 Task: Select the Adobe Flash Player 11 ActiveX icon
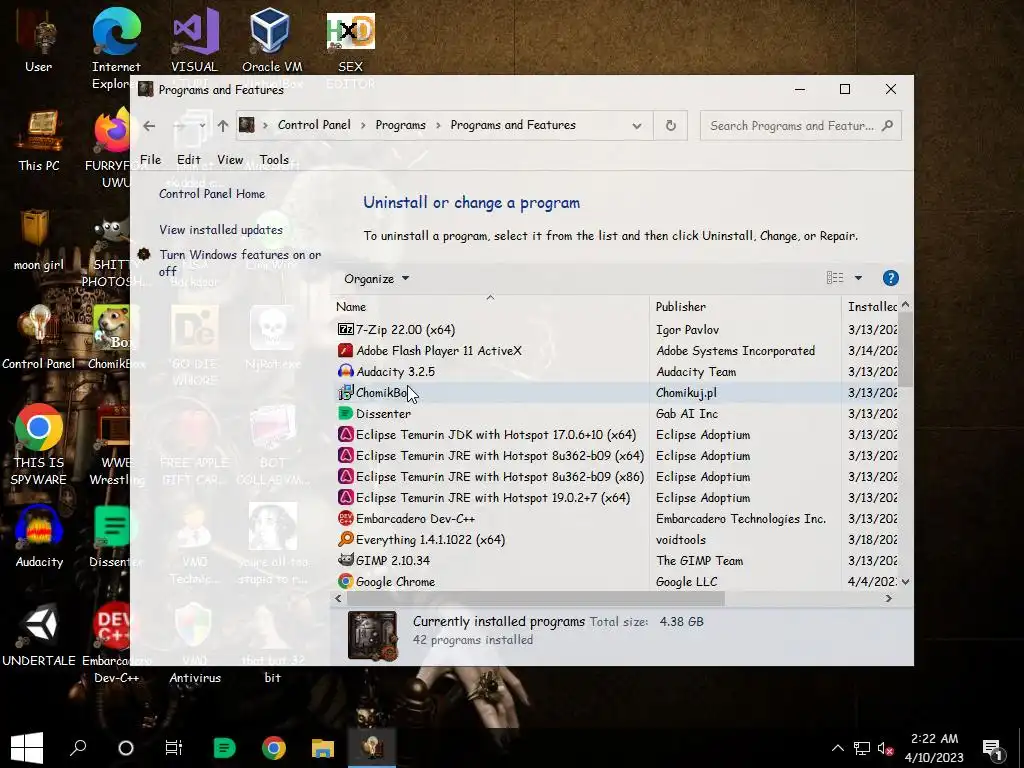click(x=345, y=350)
